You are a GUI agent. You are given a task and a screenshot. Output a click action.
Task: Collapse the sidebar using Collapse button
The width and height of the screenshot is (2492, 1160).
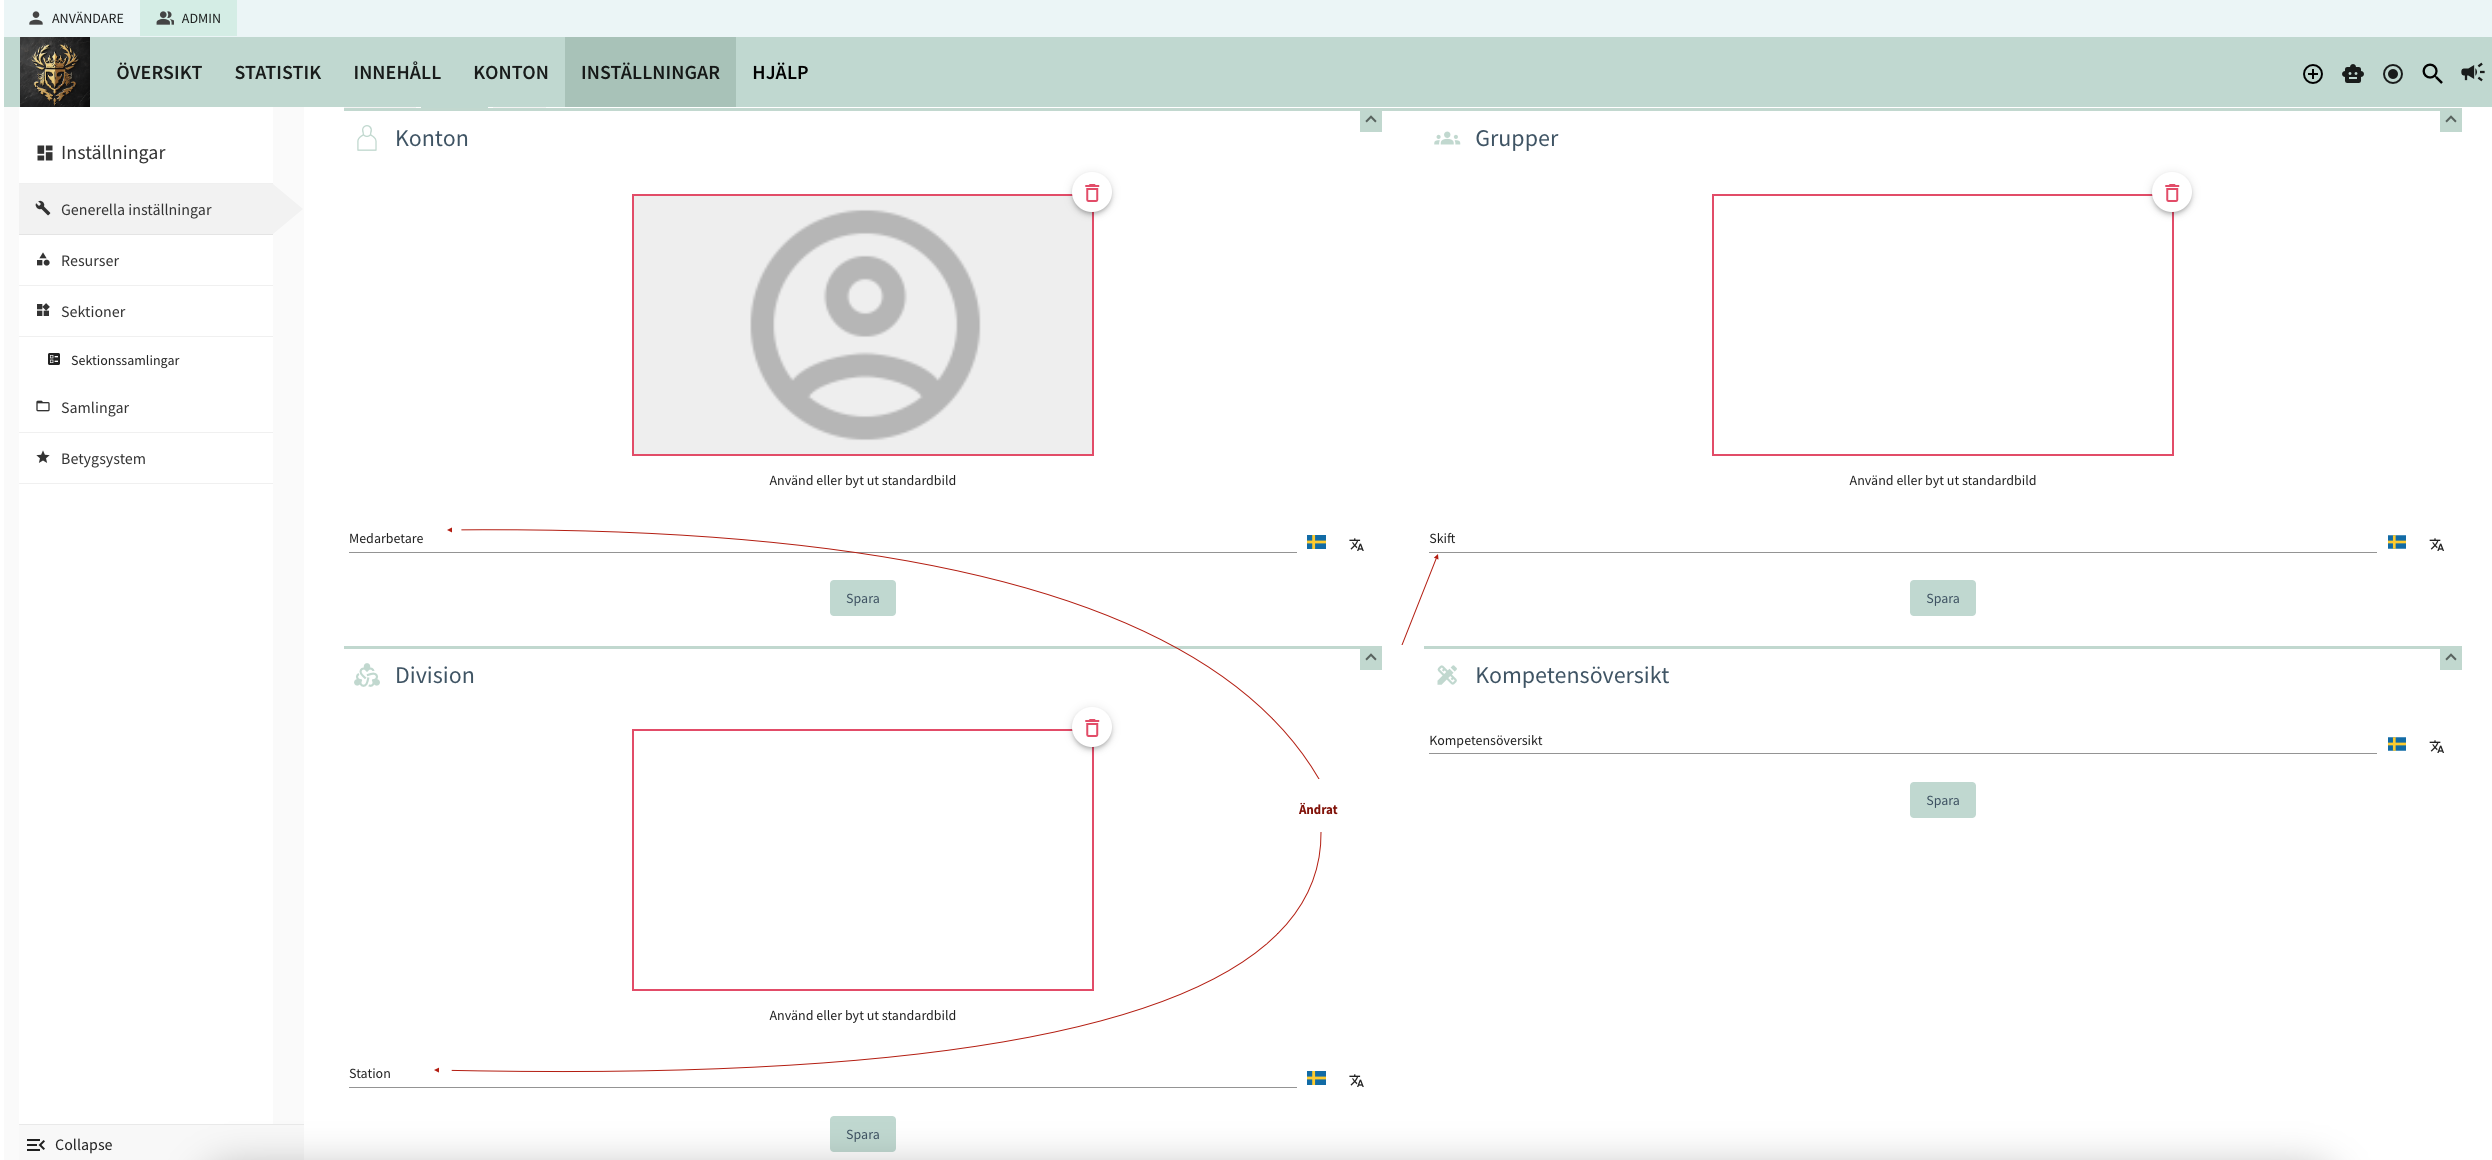click(x=70, y=1144)
